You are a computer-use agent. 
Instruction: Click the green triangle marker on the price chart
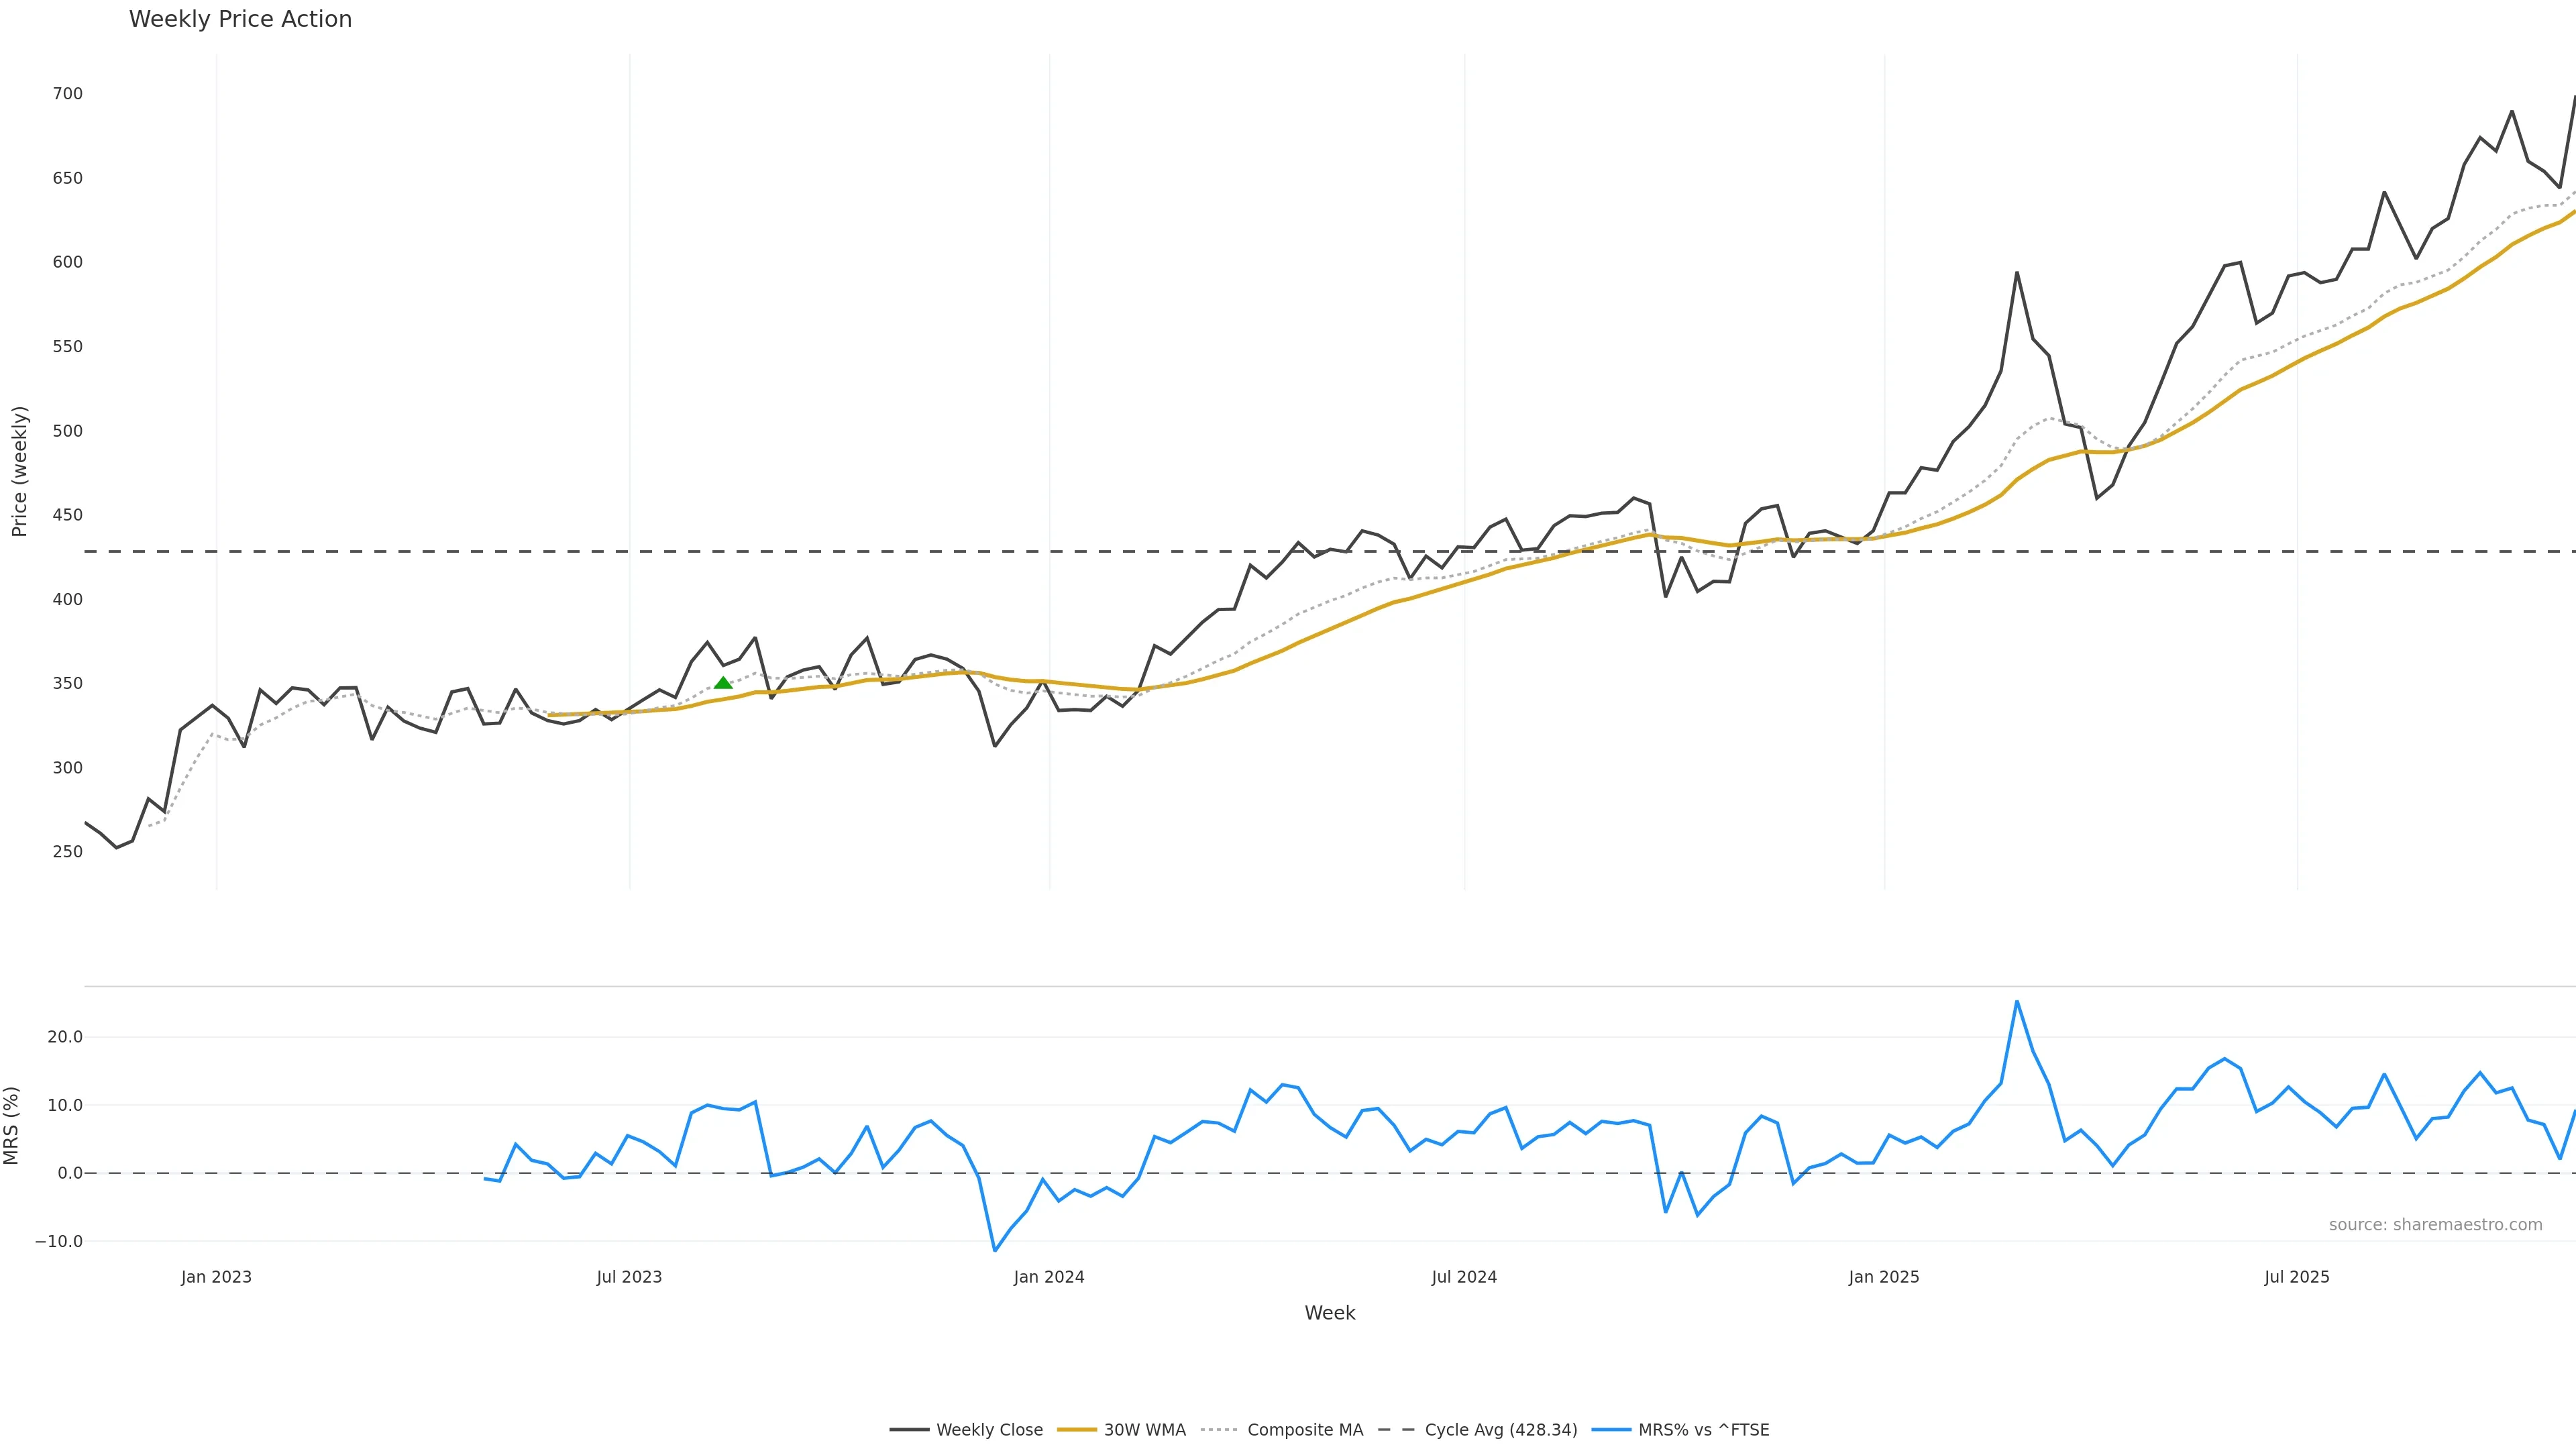[723, 683]
